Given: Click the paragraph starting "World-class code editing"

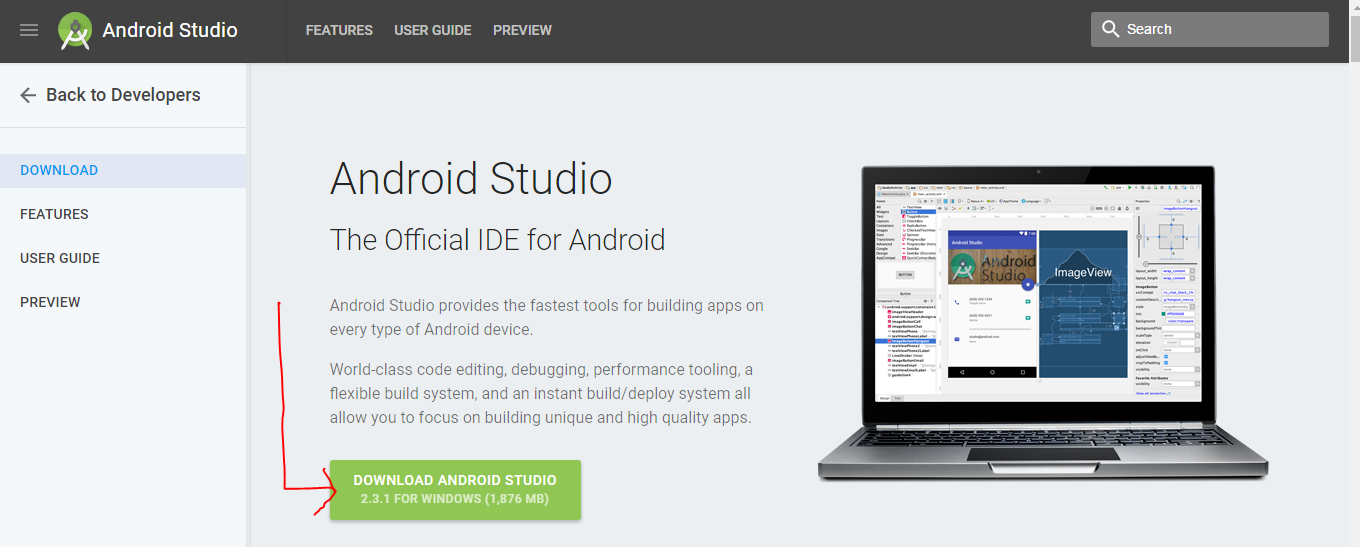Looking at the screenshot, I should coord(542,394).
